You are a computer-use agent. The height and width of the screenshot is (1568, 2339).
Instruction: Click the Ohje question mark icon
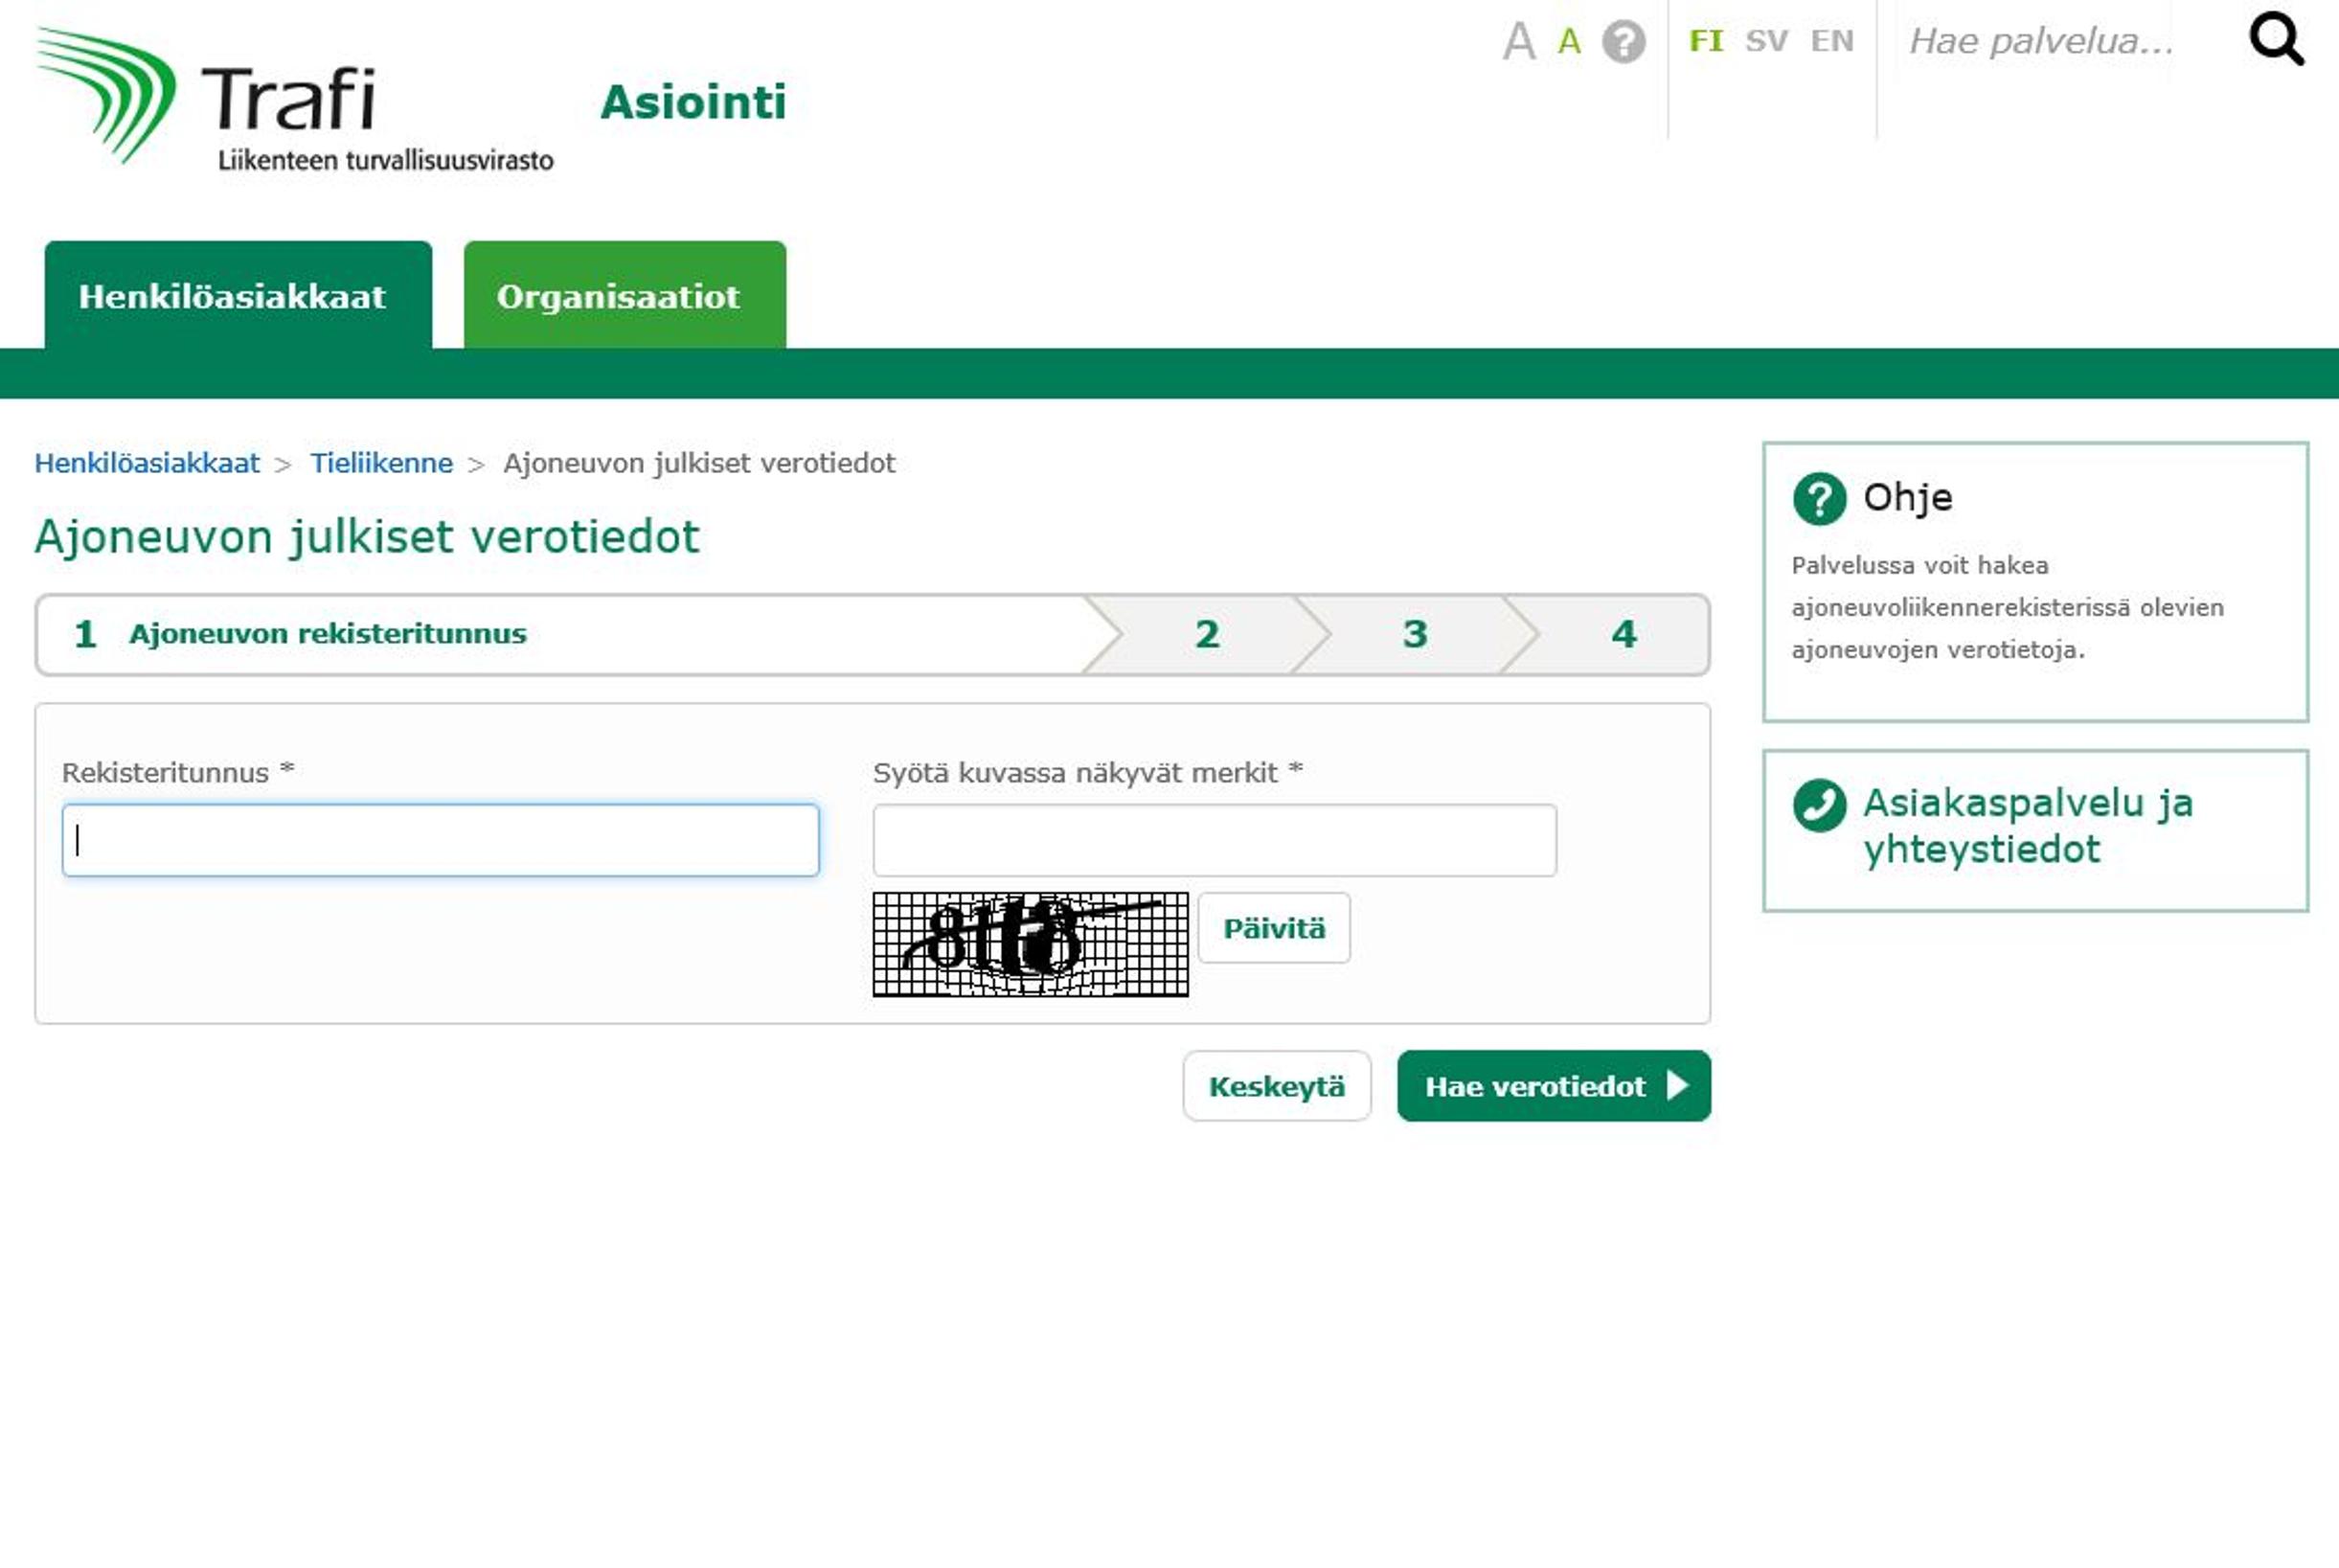point(1819,498)
